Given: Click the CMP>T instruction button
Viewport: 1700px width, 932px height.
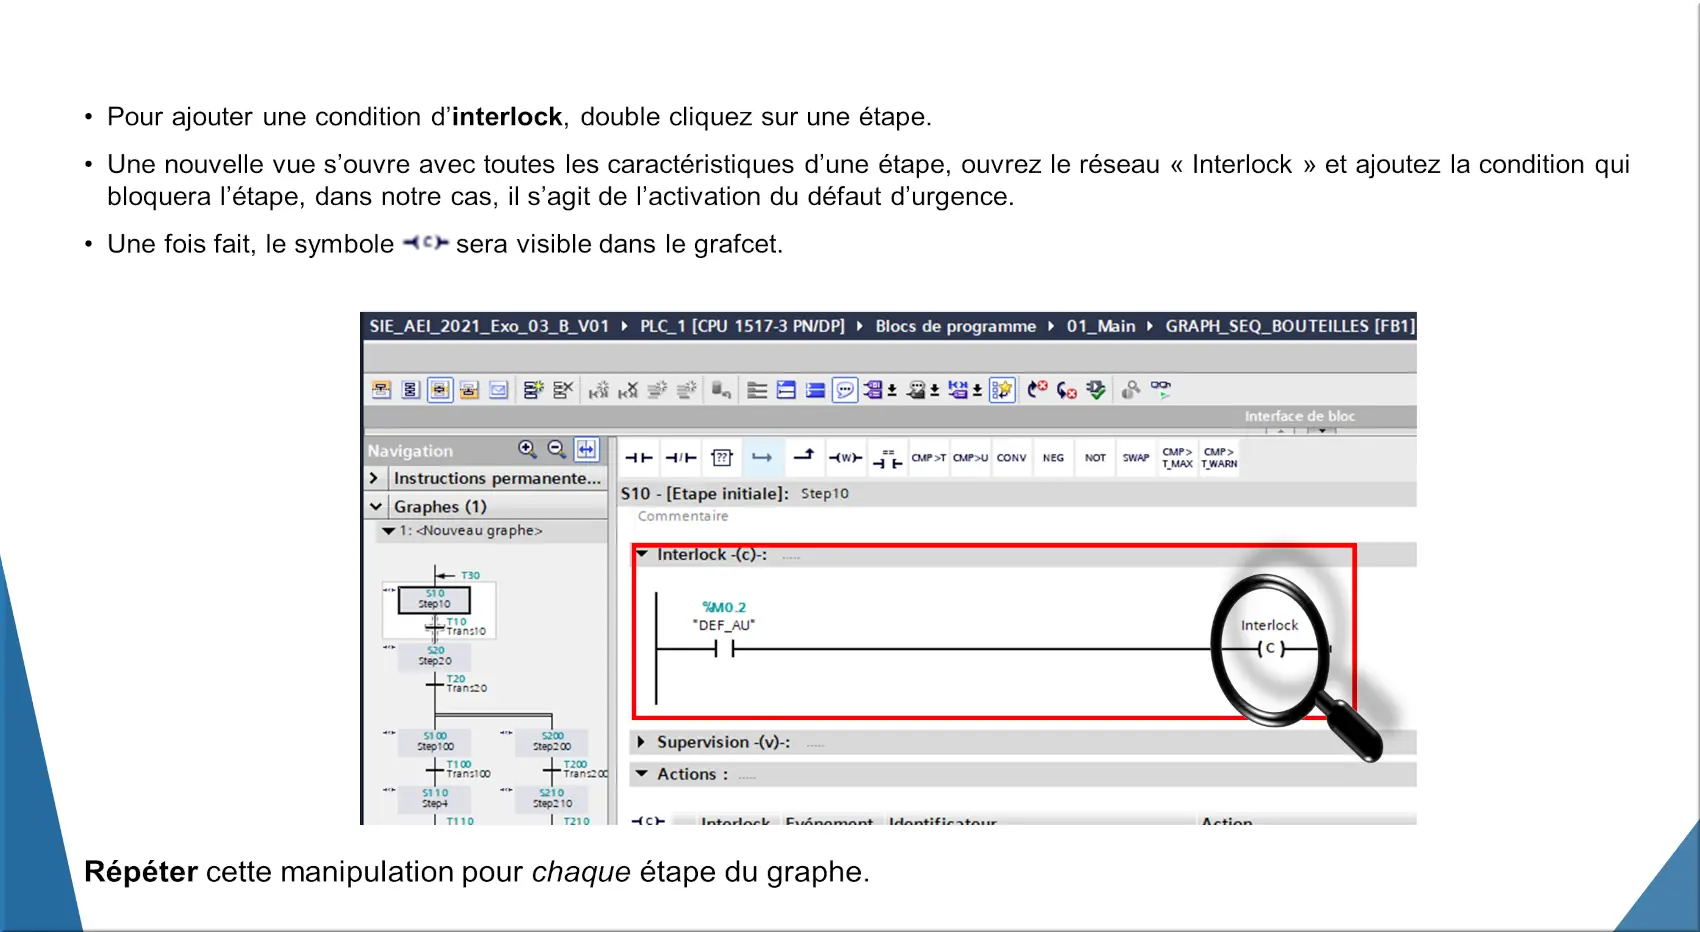Looking at the screenshot, I should pyautogui.click(x=928, y=458).
